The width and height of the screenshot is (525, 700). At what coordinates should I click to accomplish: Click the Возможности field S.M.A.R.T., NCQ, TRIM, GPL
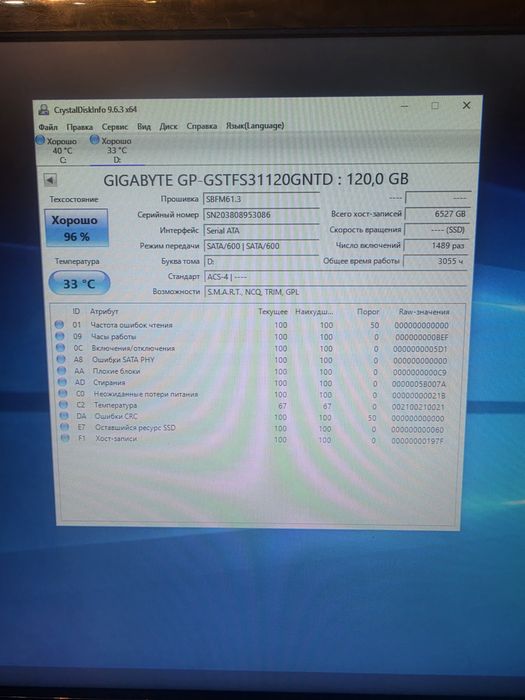[335, 292]
